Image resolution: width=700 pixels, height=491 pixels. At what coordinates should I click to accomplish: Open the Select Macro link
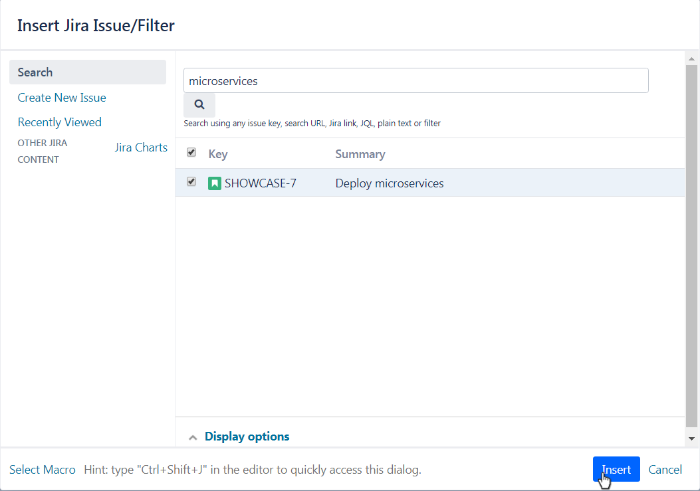coord(42,470)
